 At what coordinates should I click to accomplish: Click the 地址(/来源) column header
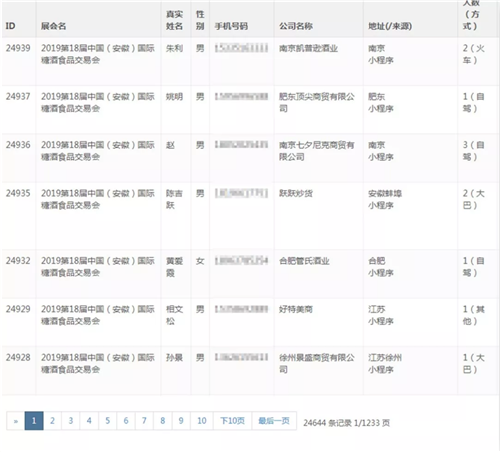pyautogui.click(x=390, y=26)
